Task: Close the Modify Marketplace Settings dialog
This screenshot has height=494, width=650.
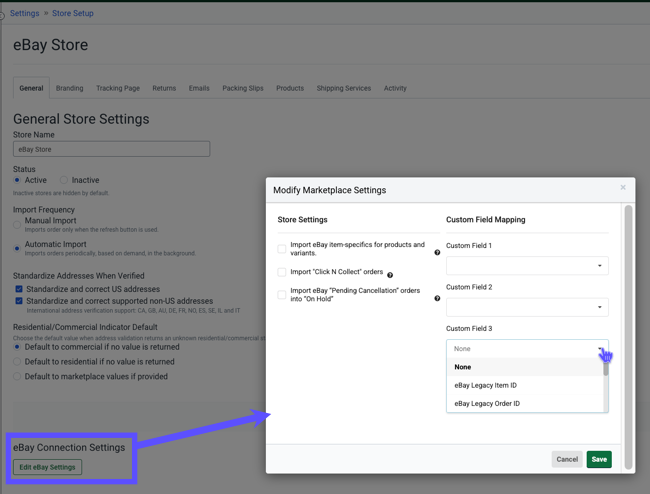Action: (623, 187)
